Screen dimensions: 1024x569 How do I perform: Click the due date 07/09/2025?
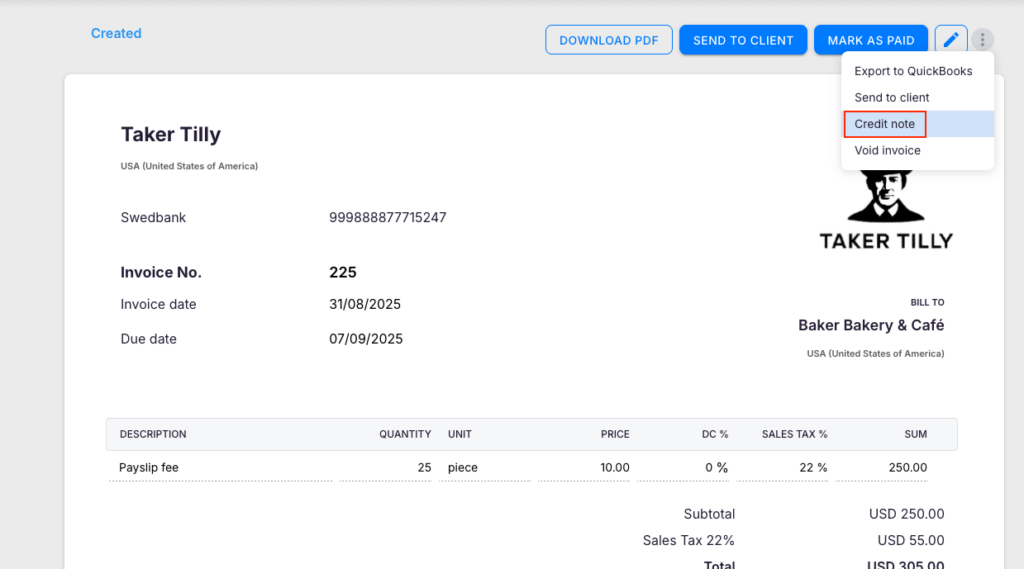pyautogui.click(x=366, y=339)
